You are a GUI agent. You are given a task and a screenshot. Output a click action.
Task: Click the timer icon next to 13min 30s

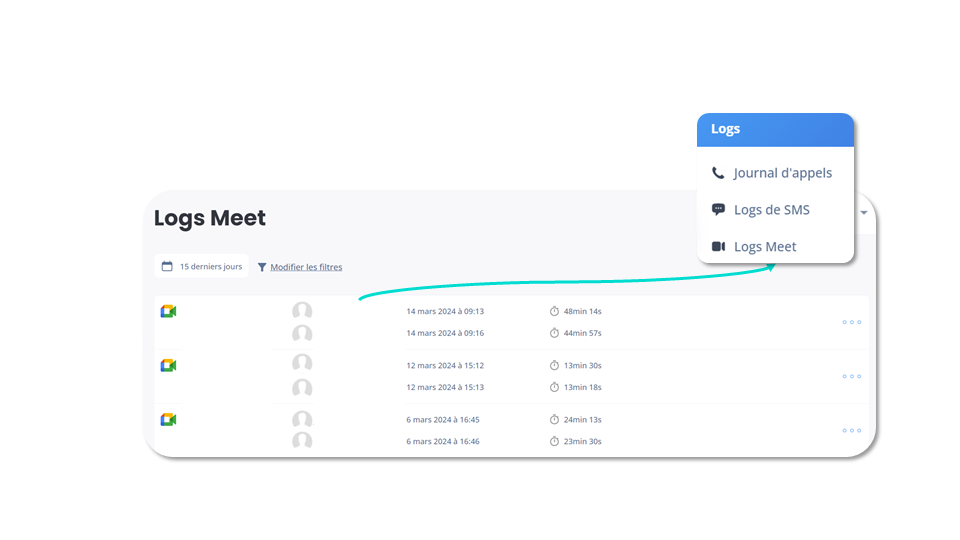[x=554, y=366]
